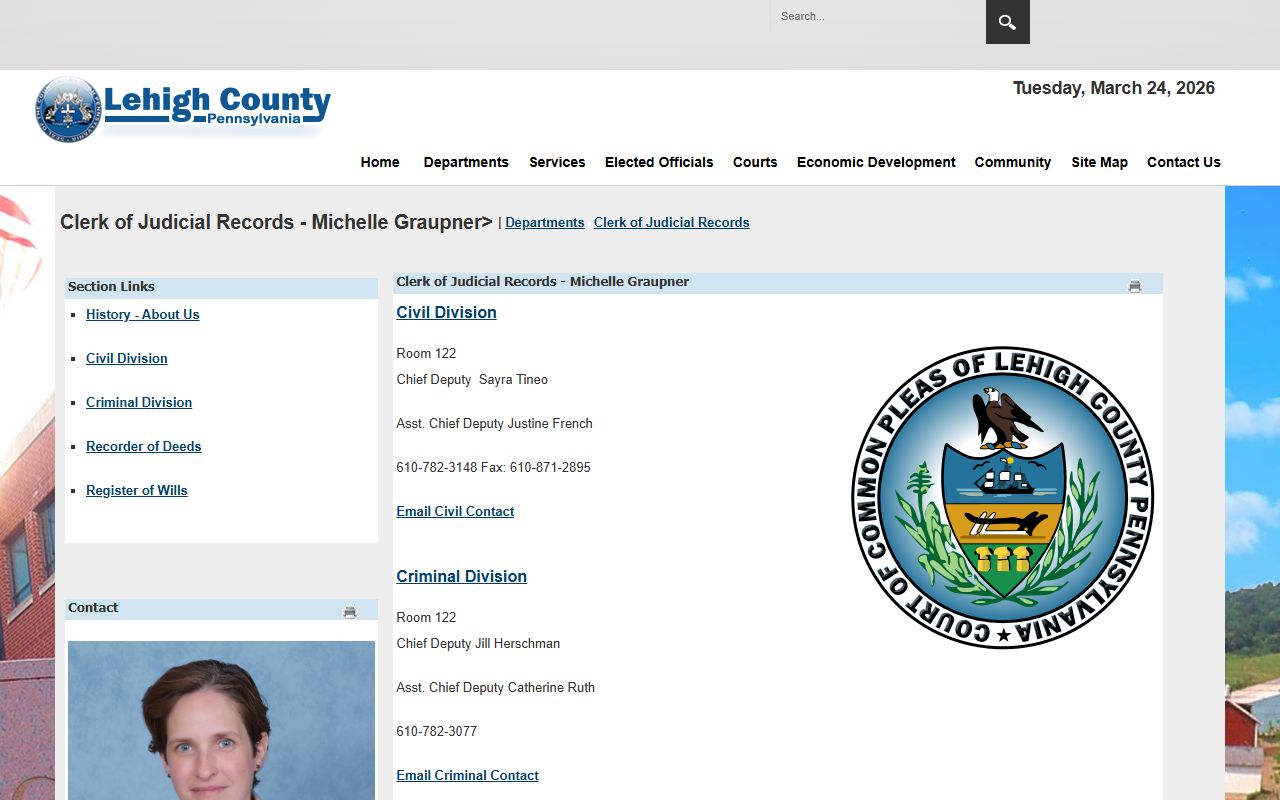Click text Asst. Chief Deputy Justine French
1280x800 pixels.
click(494, 423)
